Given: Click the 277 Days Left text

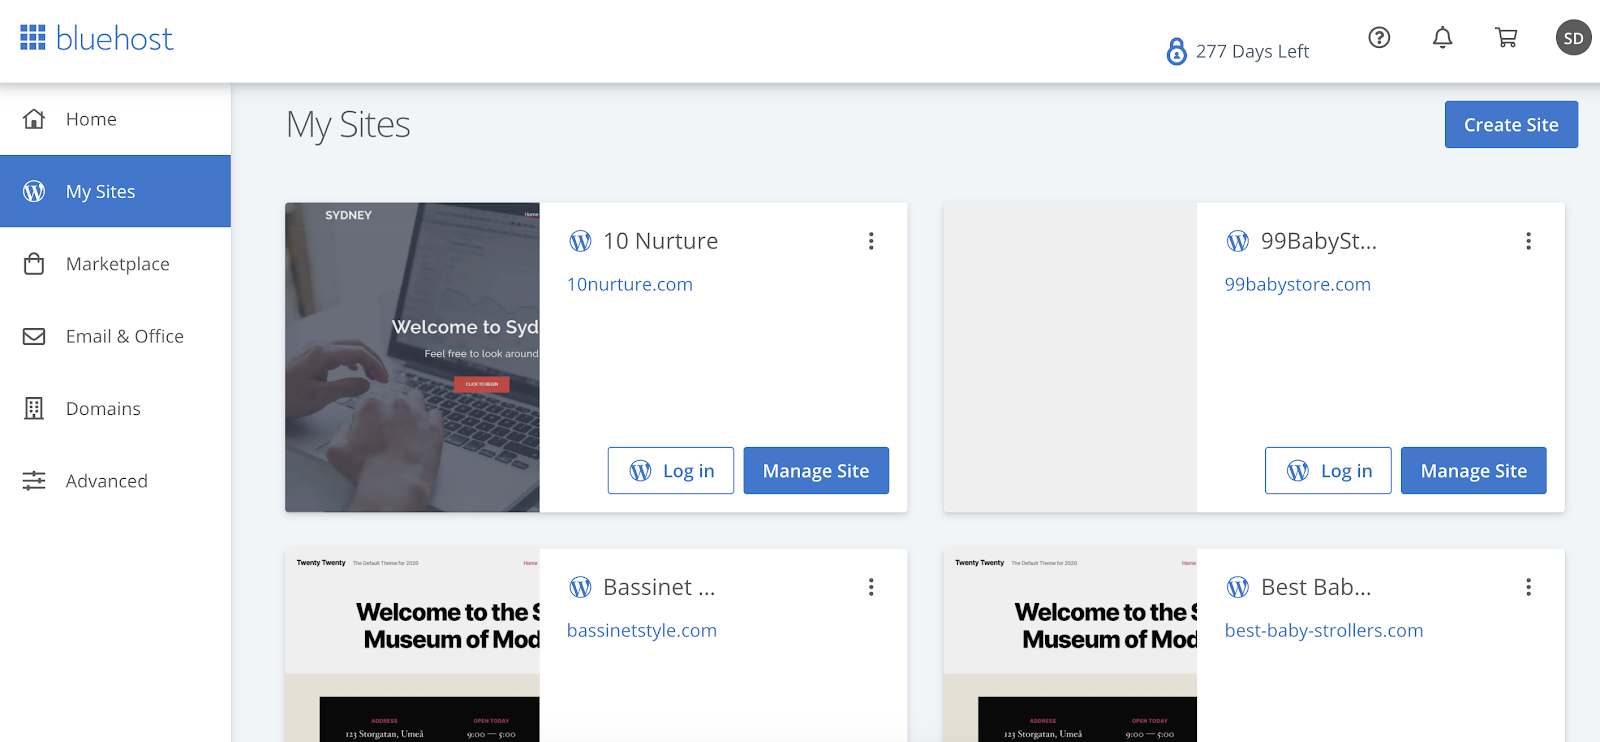Looking at the screenshot, I should coord(1252,51).
